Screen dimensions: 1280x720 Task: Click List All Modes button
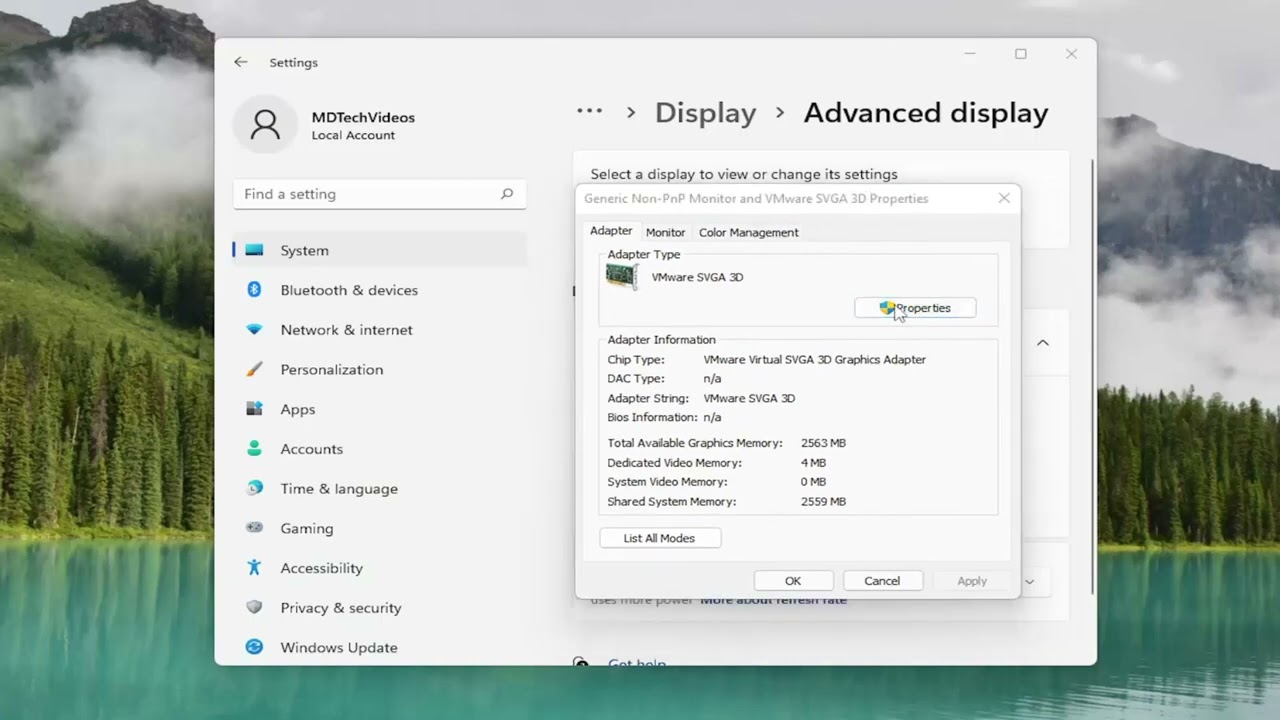coord(660,538)
